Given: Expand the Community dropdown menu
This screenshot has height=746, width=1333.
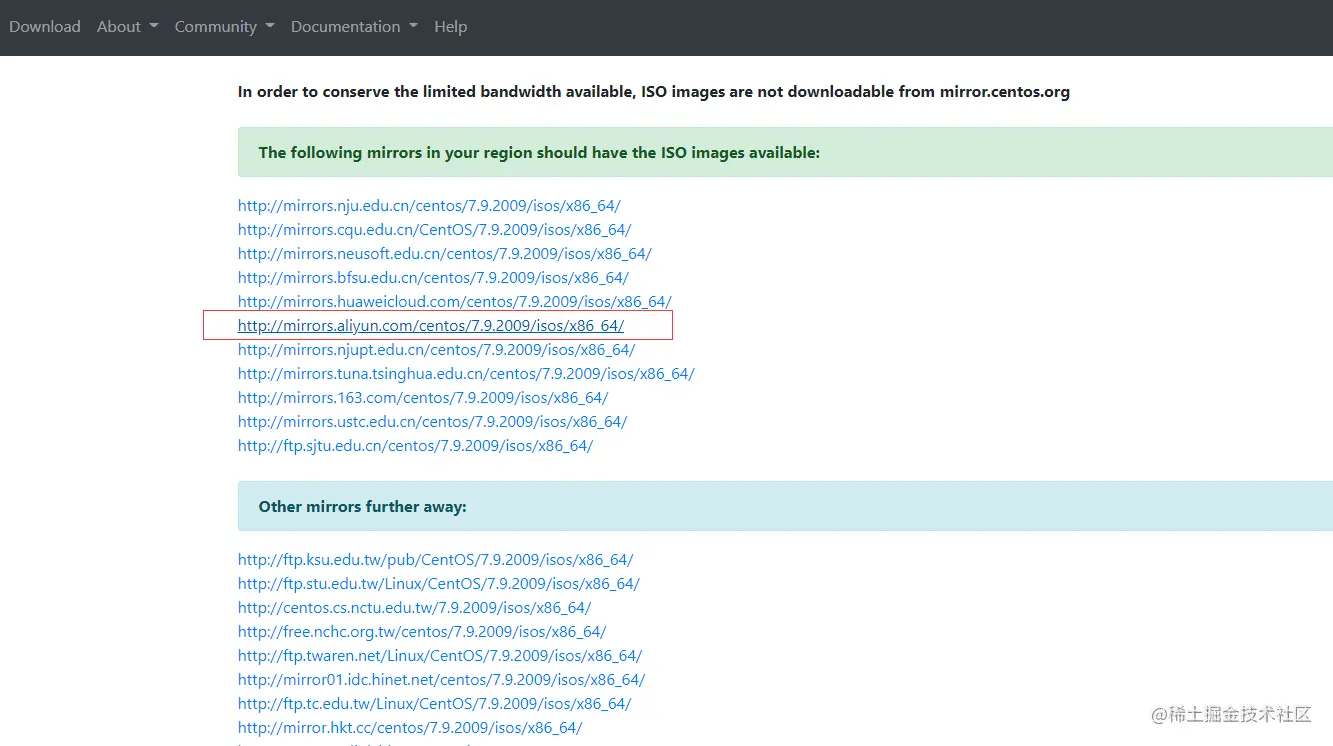Looking at the screenshot, I should click(x=224, y=27).
